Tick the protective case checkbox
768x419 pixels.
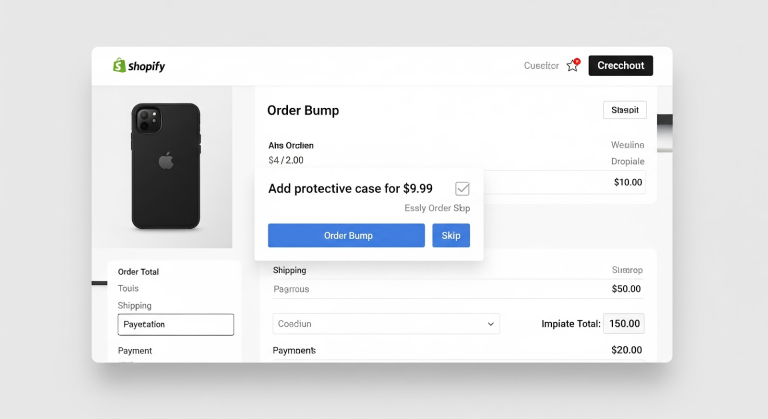pyautogui.click(x=462, y=189)
